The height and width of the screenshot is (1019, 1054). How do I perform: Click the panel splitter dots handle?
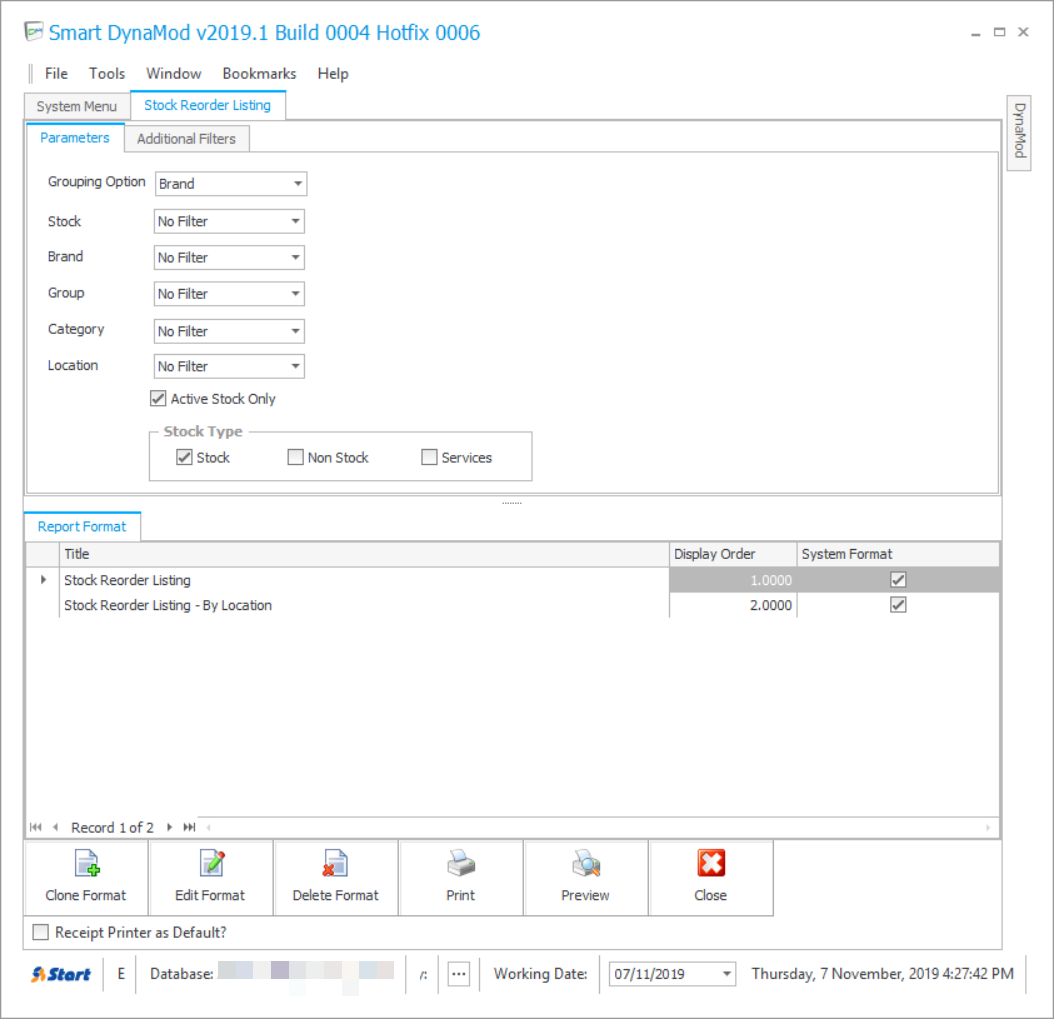tap(512, 503)
